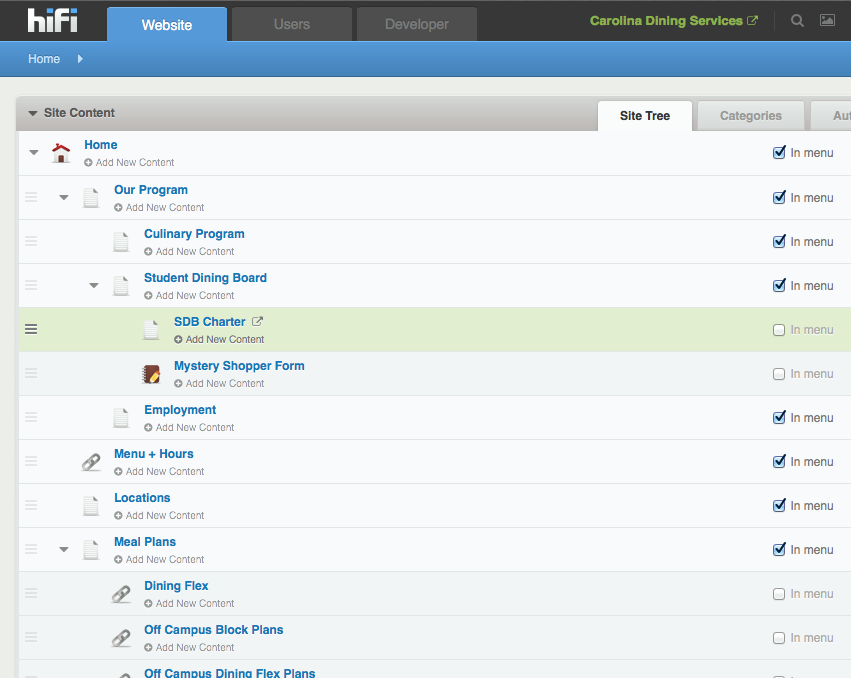This screenshot has width=851, height=678.
Task: Check In menu for Dining Flex
Action: tap(779, 594)
